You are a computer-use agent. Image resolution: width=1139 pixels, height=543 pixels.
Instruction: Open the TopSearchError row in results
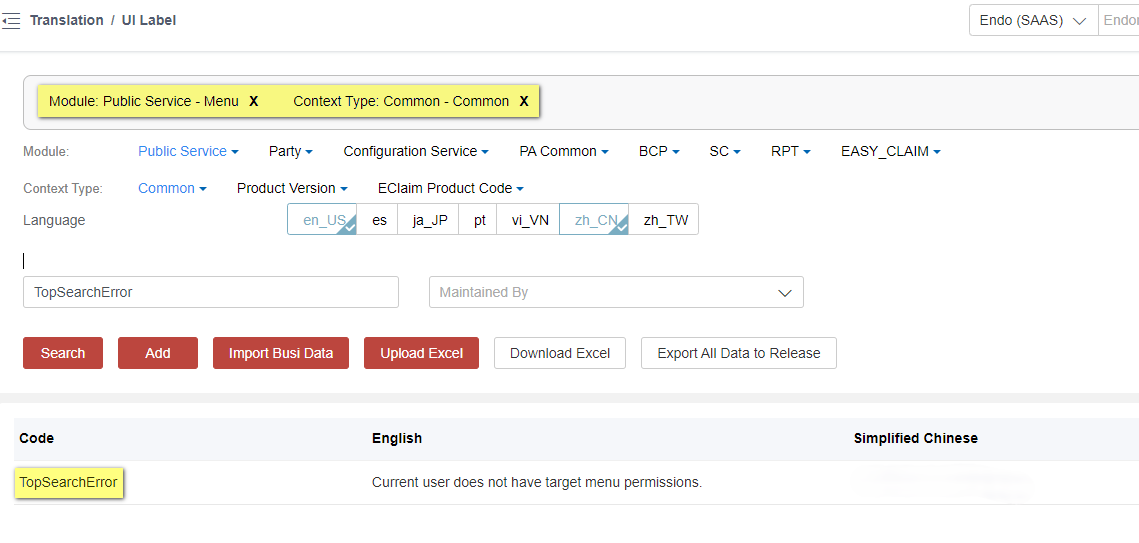(x=68, y=482)
